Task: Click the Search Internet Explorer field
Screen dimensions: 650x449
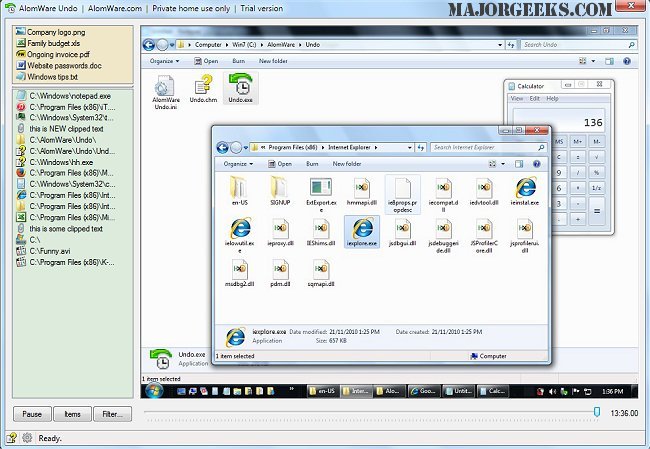Action: point(488,147)
